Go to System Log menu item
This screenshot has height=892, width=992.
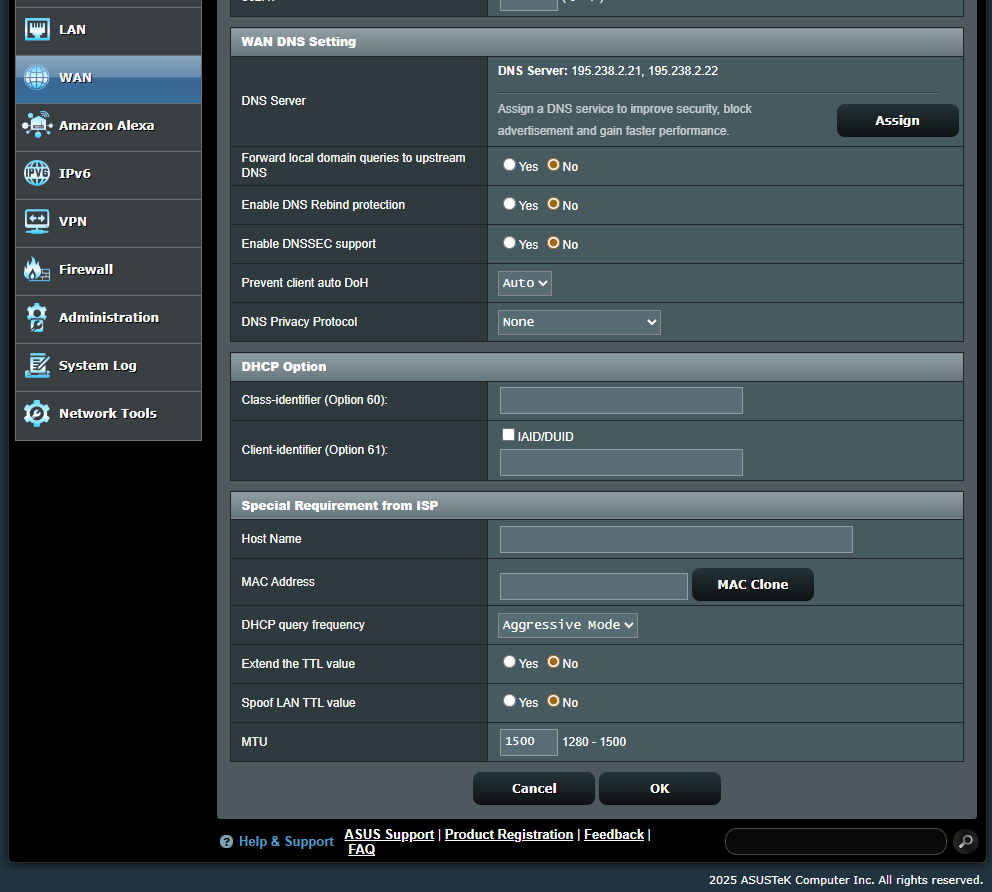coord(97,366)
